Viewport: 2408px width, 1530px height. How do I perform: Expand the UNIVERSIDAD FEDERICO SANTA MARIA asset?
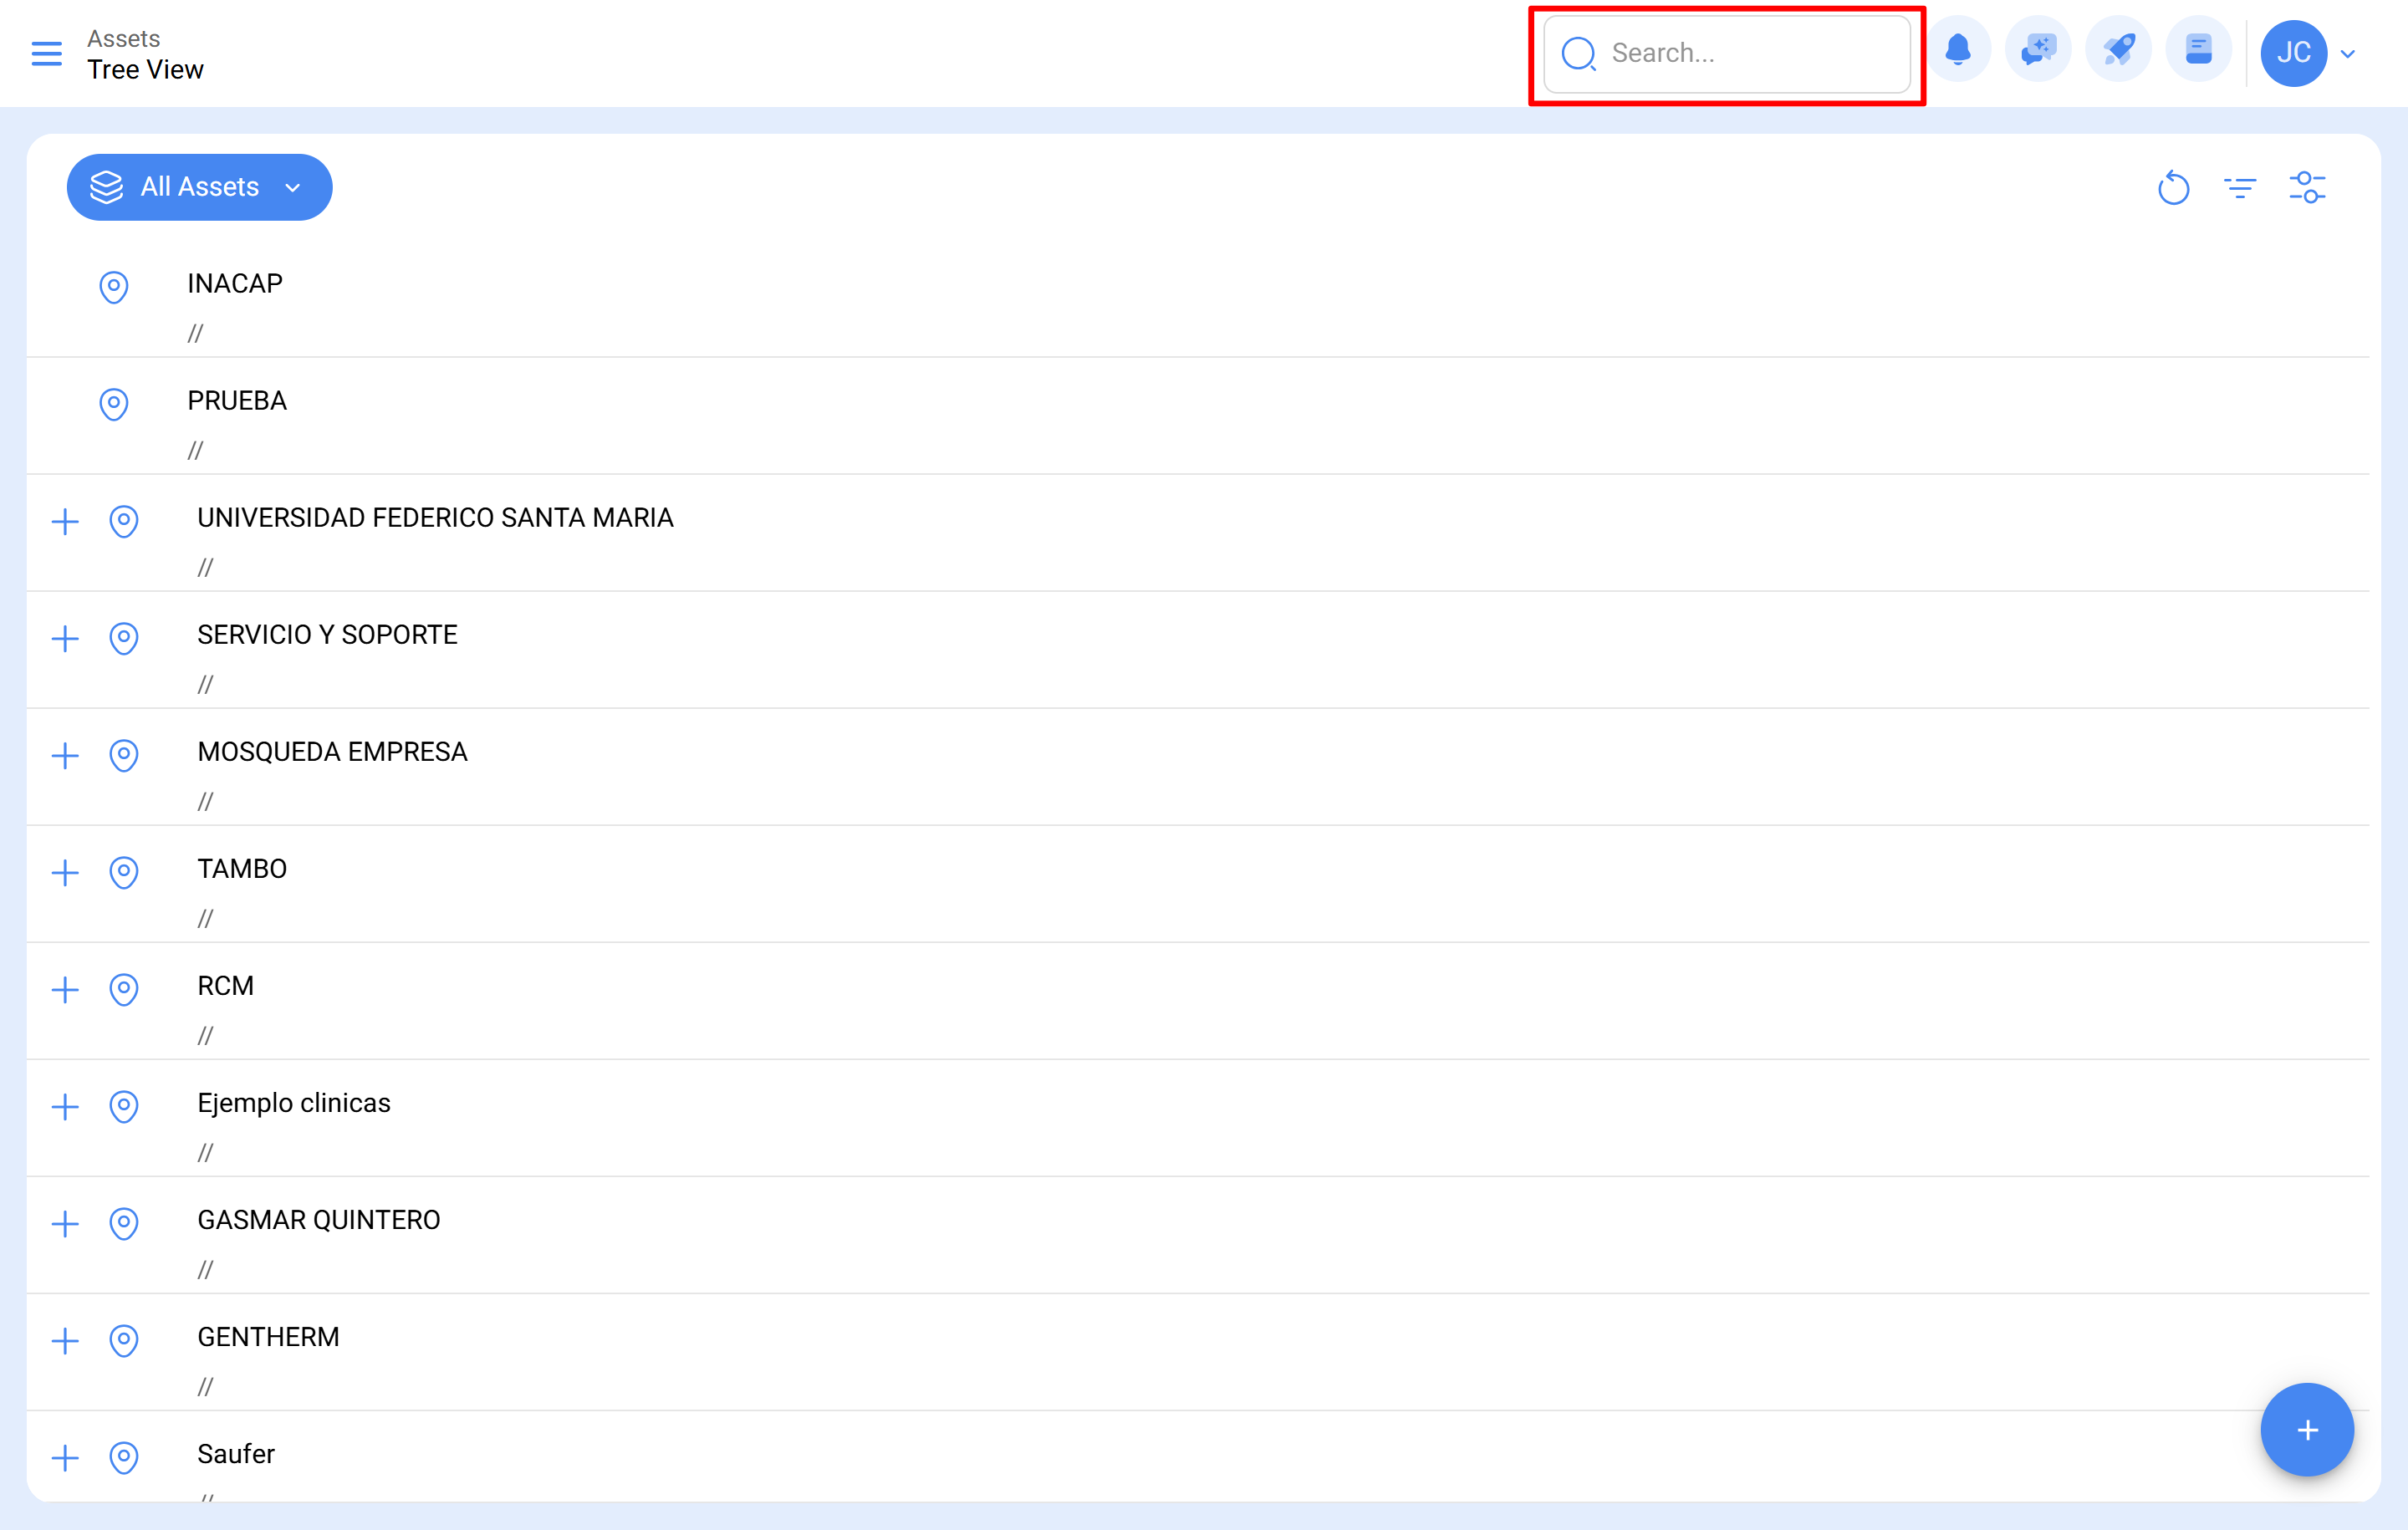(65, 522)
